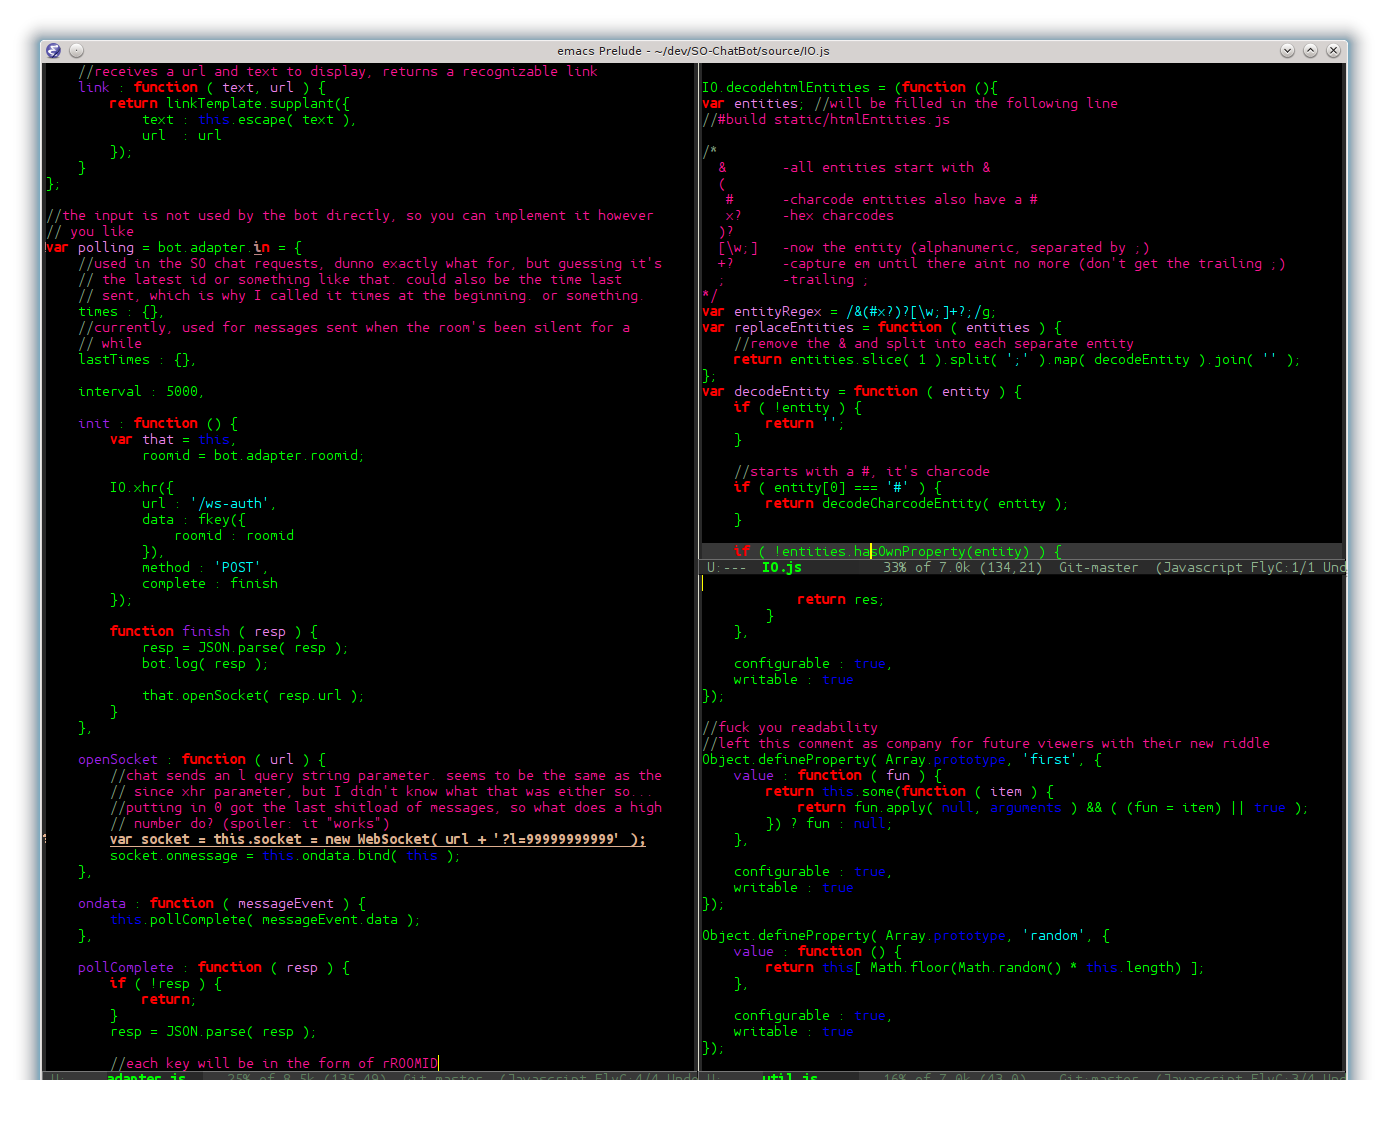This screenshot has height=1147, width=1388.
Task: Click the 'var entityRegex' regex line
Action: (x=849, y=312)
